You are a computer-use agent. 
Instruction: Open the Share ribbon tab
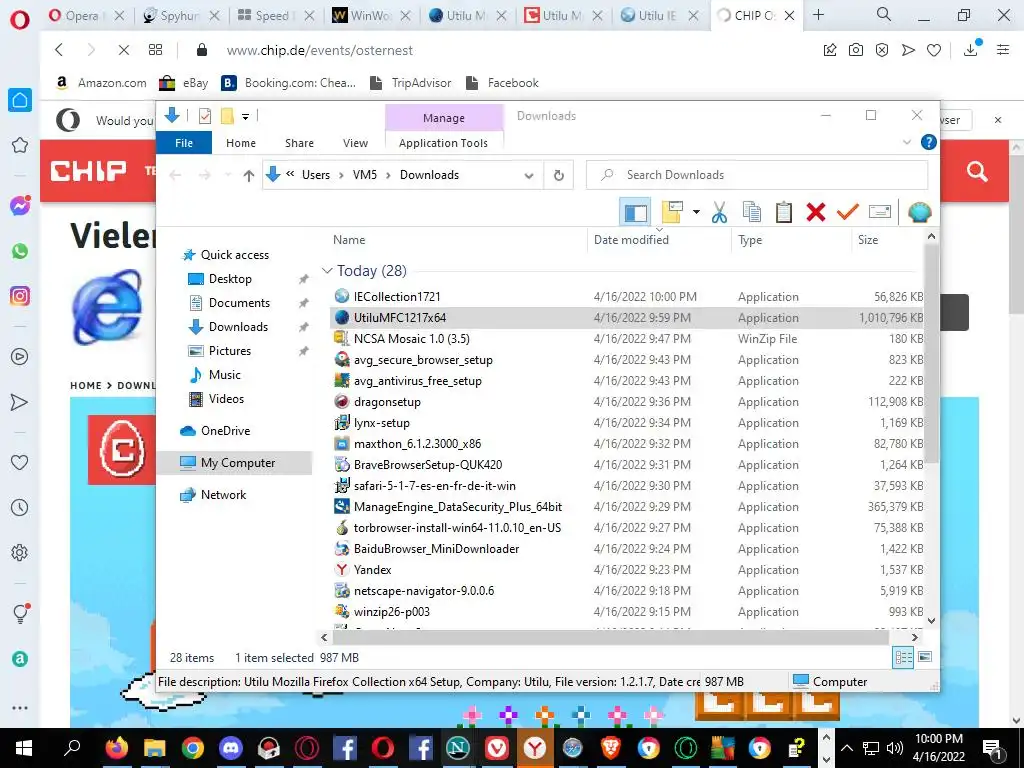point(299,142)
